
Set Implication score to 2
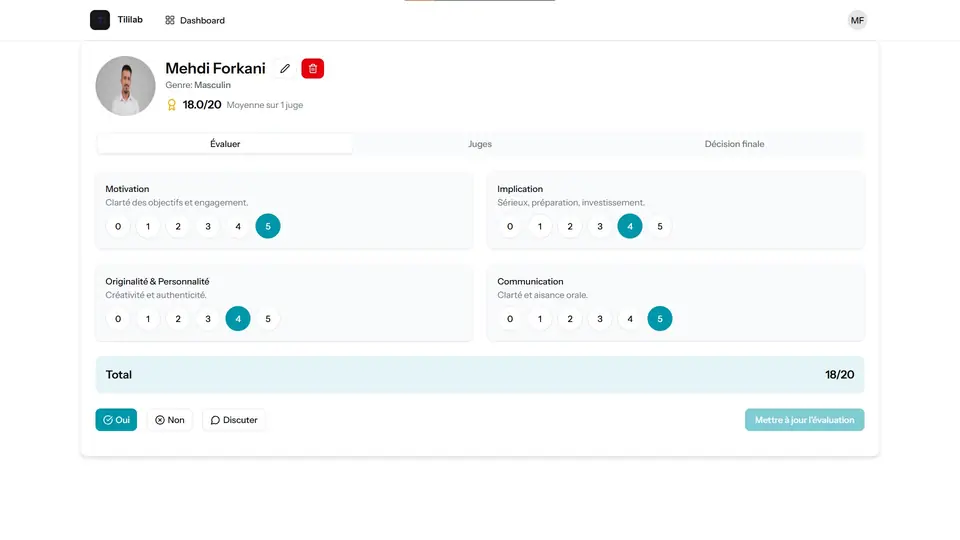tap(570, 227)
